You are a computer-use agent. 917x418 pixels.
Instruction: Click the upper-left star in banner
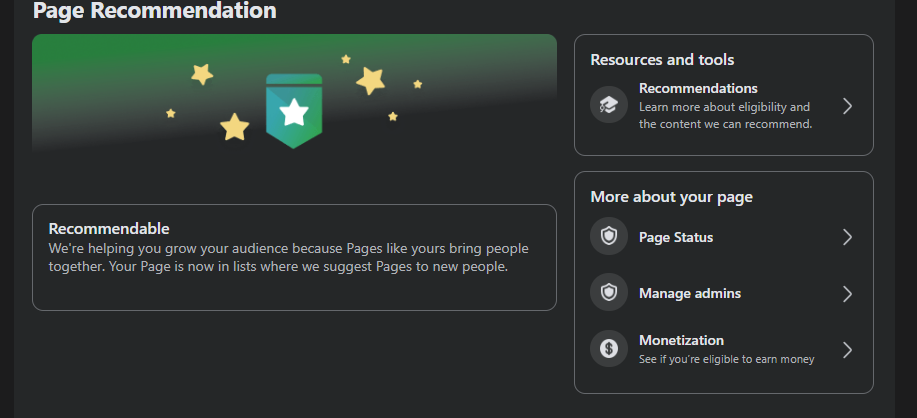(202, 74)
